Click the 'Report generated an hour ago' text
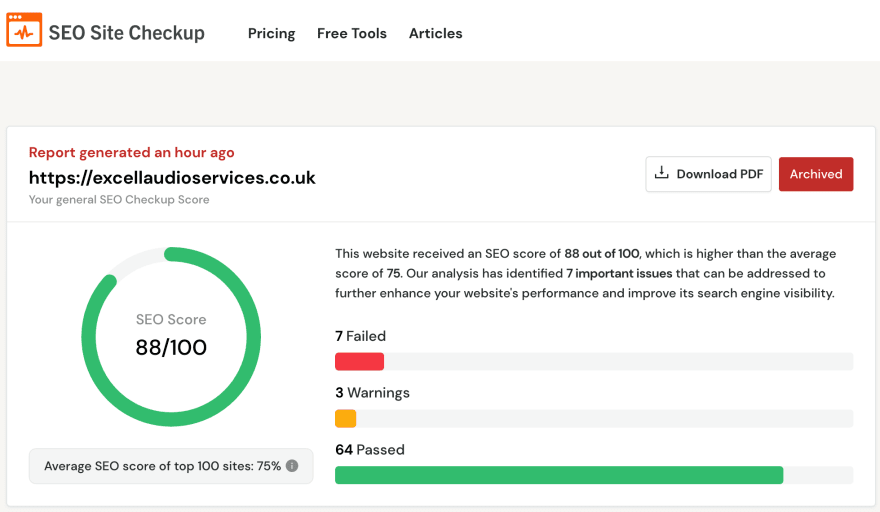The image size is (880, 512). (x=131, y=153)
